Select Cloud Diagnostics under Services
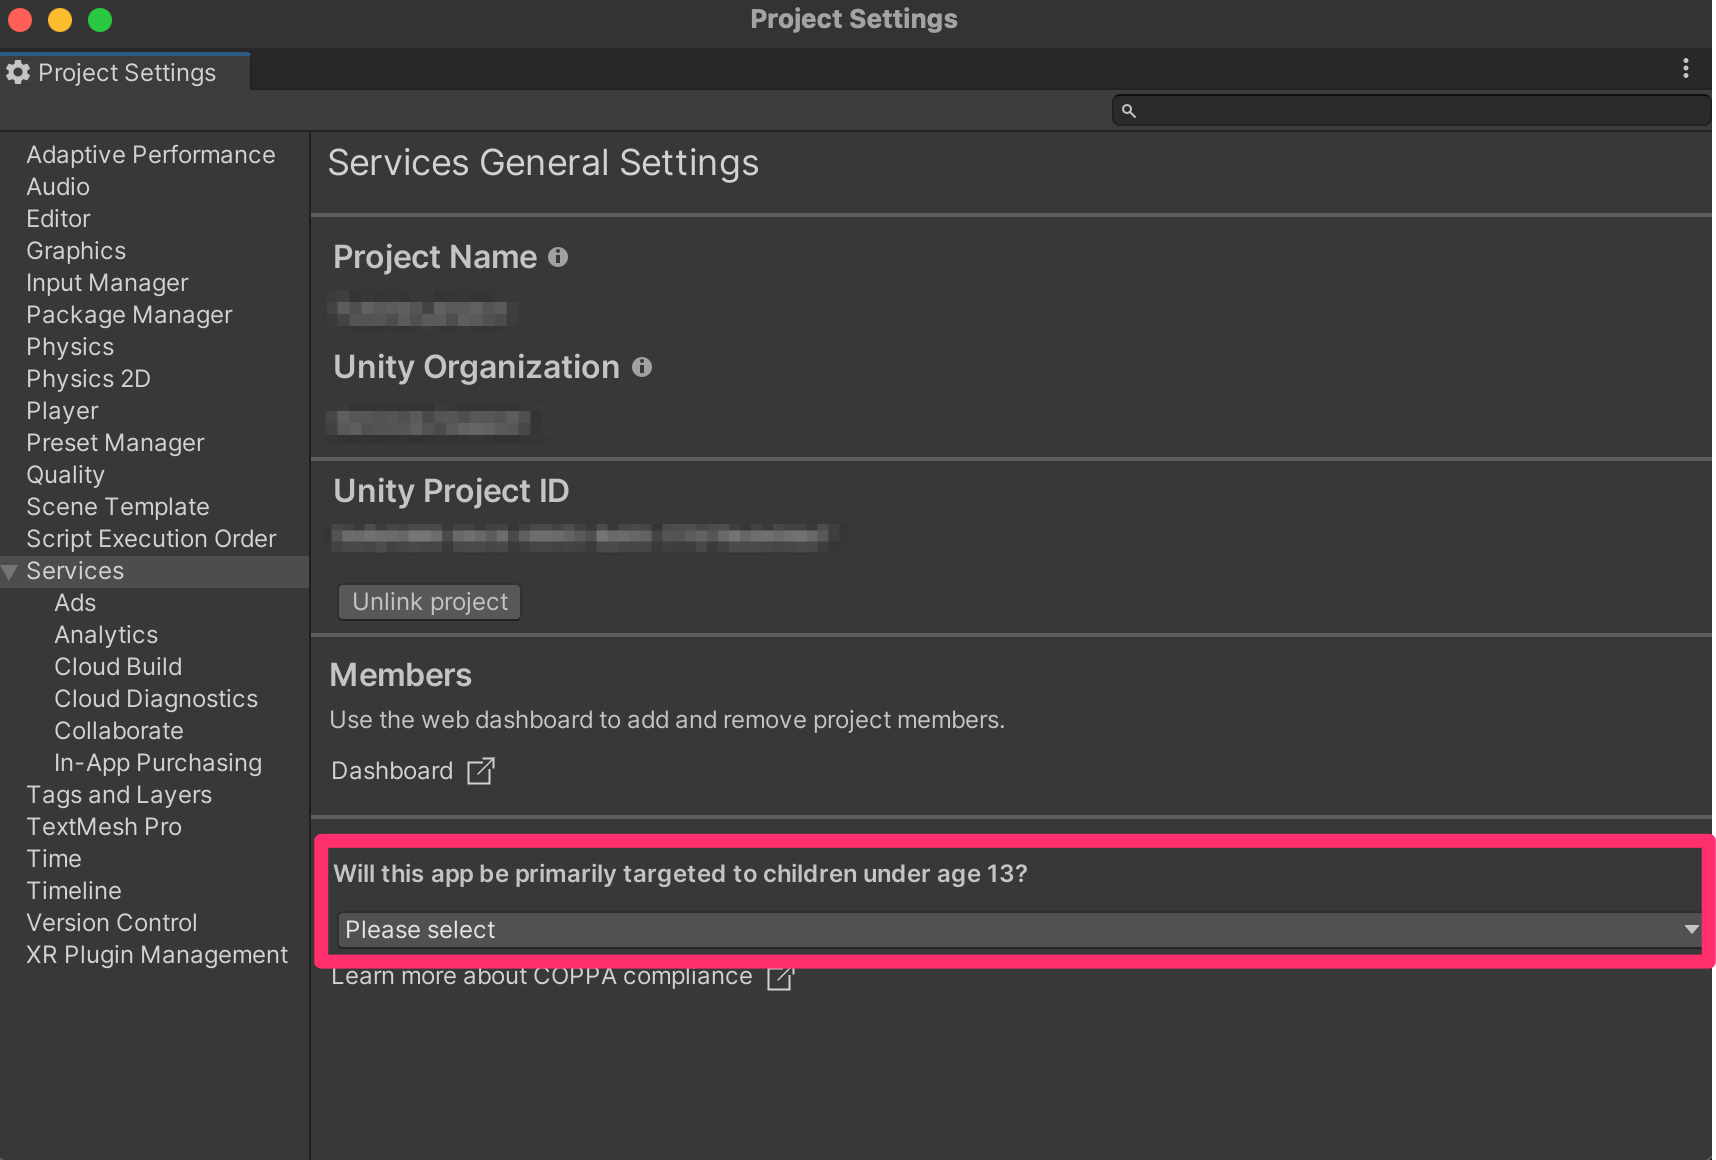Viewport: 1716px width, 1160px height. (156, 699)
